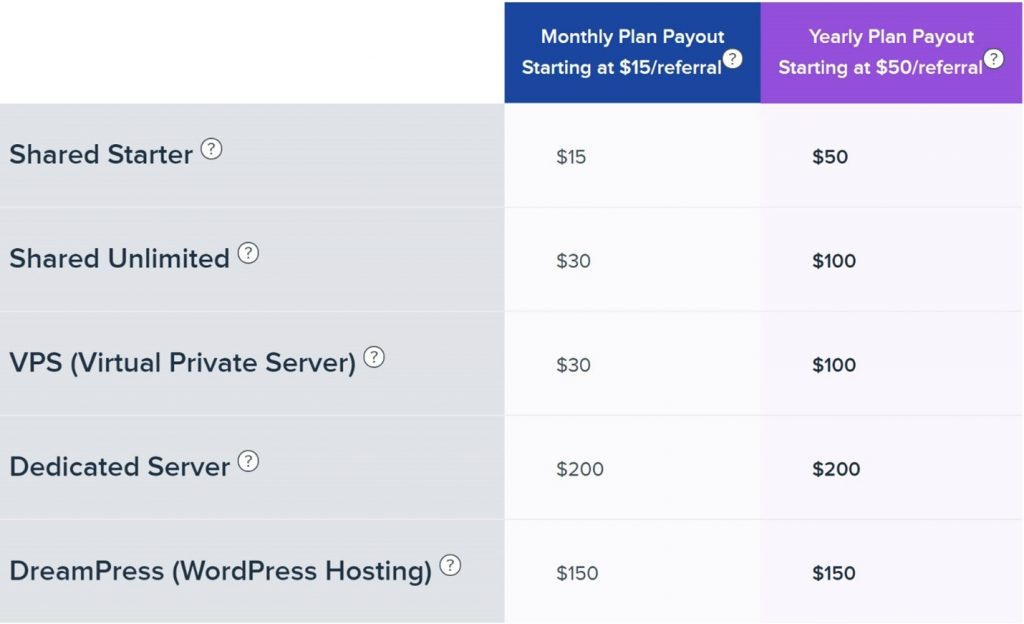The height and width of the screenshot is (624, 1024).
Task: Select the Yearly Plan Payout column header
Action: coord(891,52)
